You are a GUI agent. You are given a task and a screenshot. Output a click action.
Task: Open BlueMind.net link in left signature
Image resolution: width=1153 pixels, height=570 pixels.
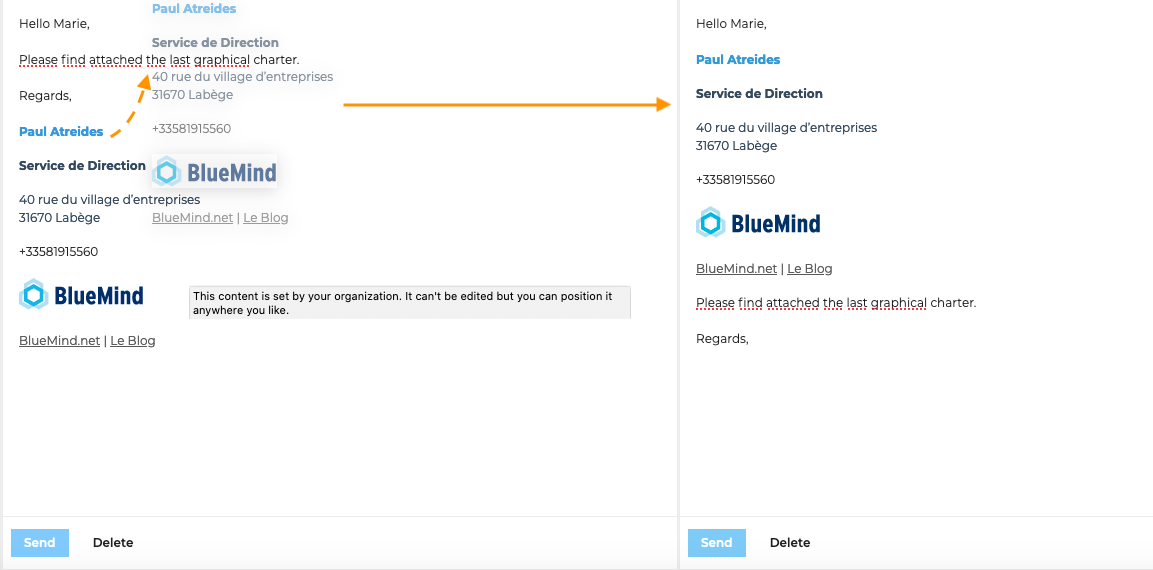pos(60,341)
